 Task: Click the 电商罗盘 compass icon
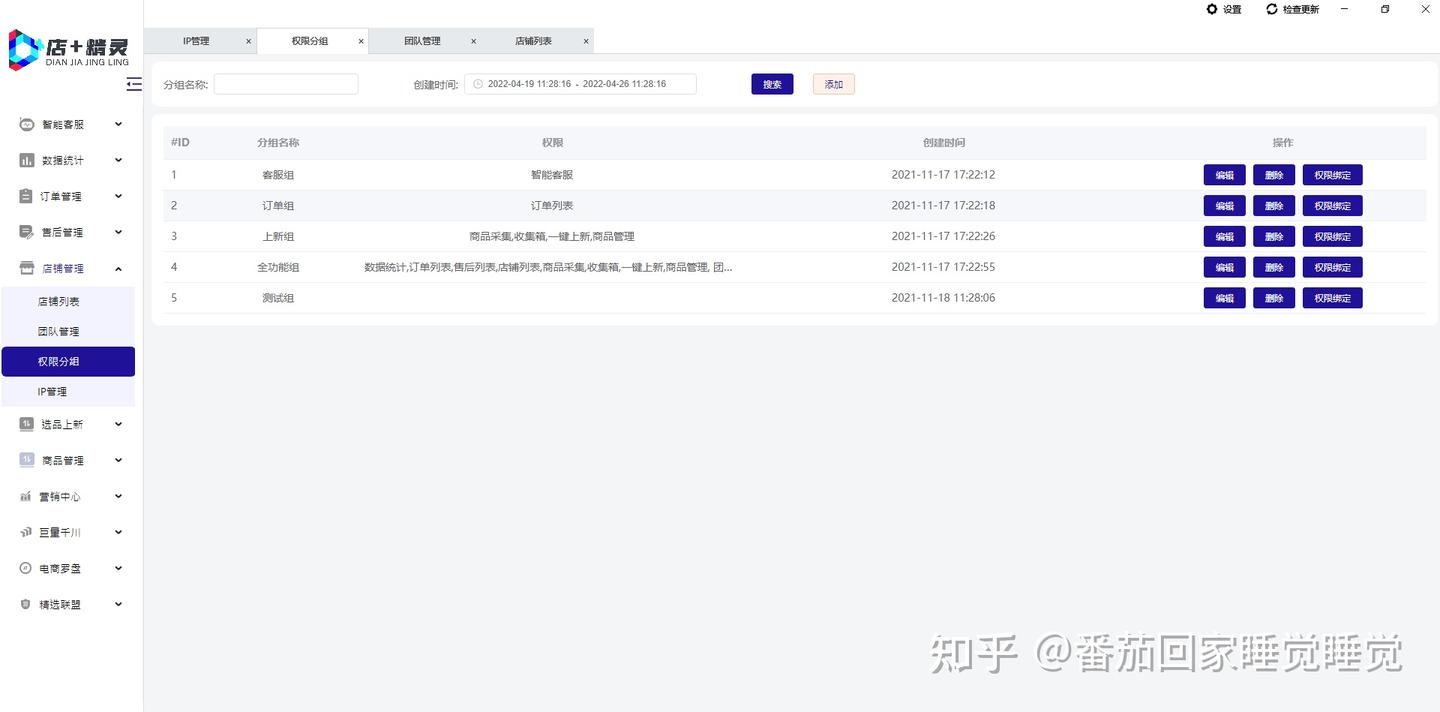26,569
